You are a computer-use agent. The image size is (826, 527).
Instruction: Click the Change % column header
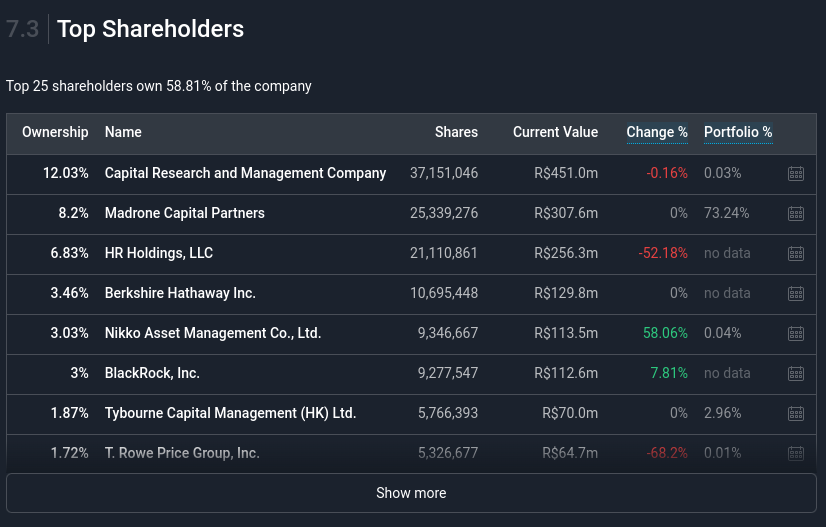coord(657,132)
